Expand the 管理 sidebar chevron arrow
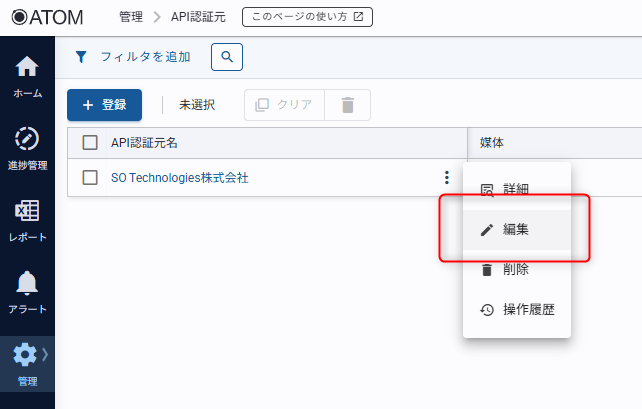 (x=45, y=354)
